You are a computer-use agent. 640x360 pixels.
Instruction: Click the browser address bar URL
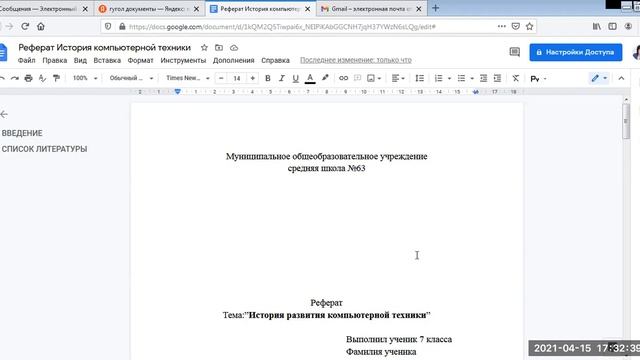[x=282, y=27]
